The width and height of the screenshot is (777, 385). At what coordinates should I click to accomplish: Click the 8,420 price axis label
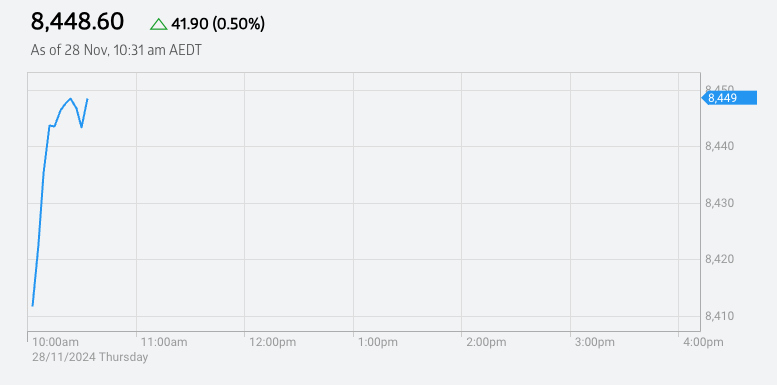[x=719, y=259]
